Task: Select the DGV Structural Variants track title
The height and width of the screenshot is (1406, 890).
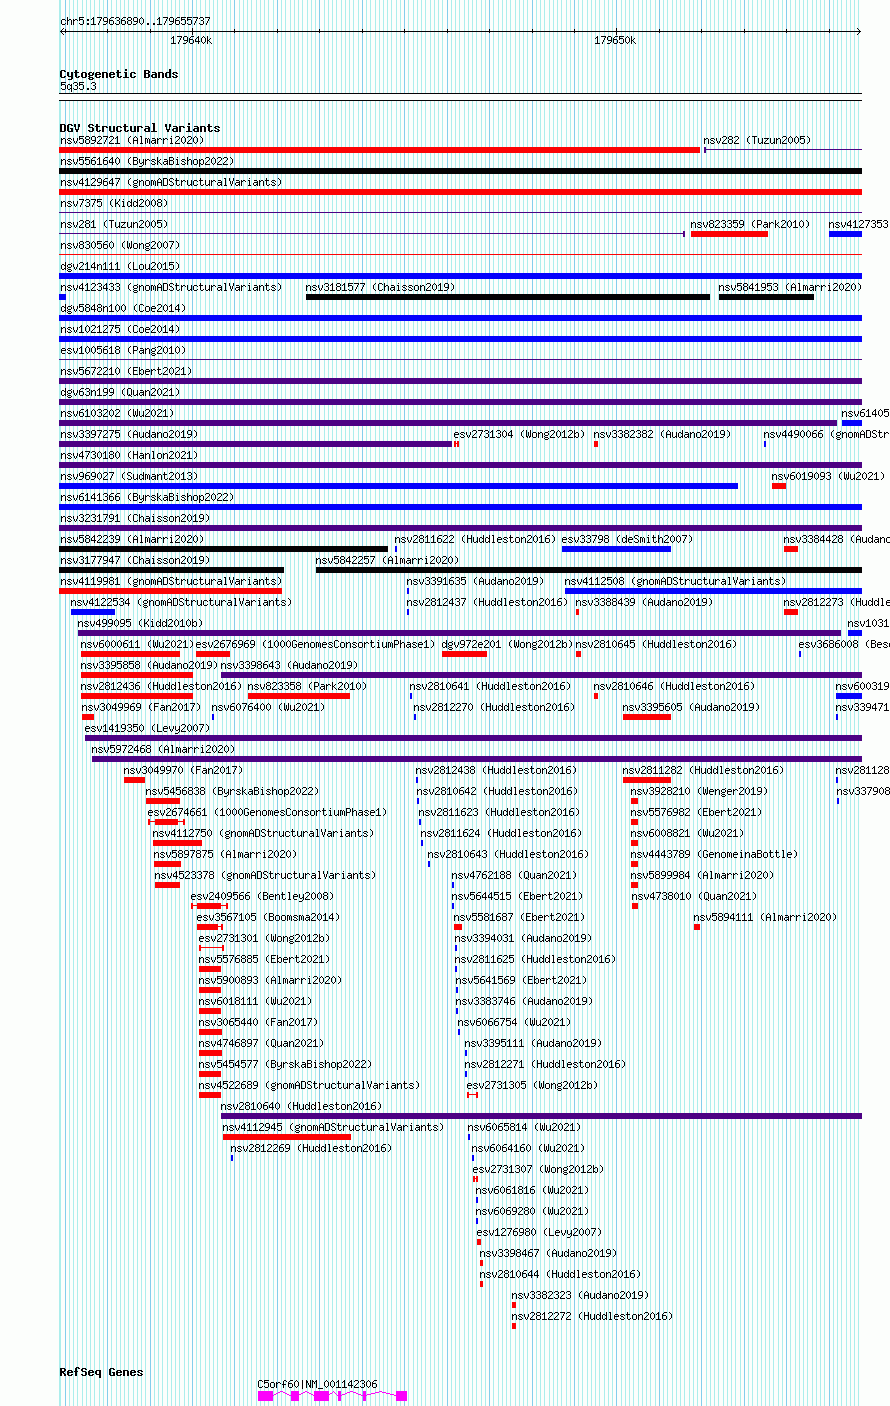Action: click(140, 128)
